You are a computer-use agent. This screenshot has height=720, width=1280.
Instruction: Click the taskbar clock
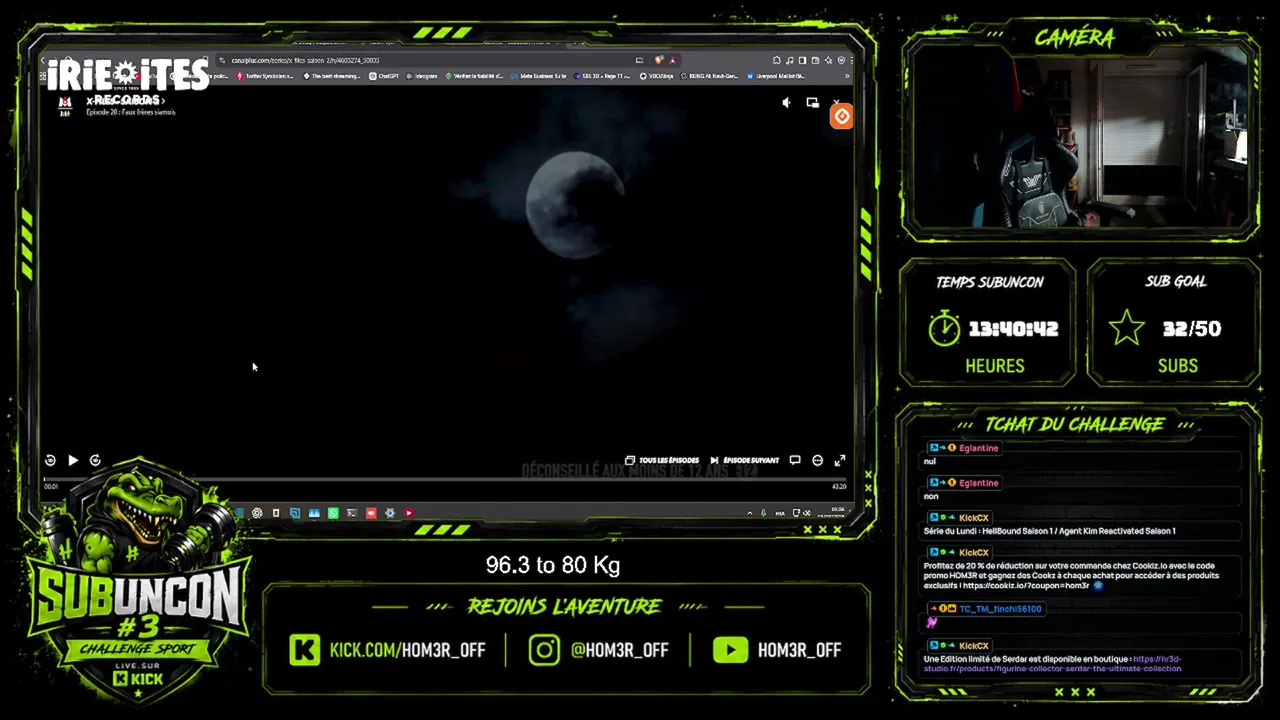point(833,513)
